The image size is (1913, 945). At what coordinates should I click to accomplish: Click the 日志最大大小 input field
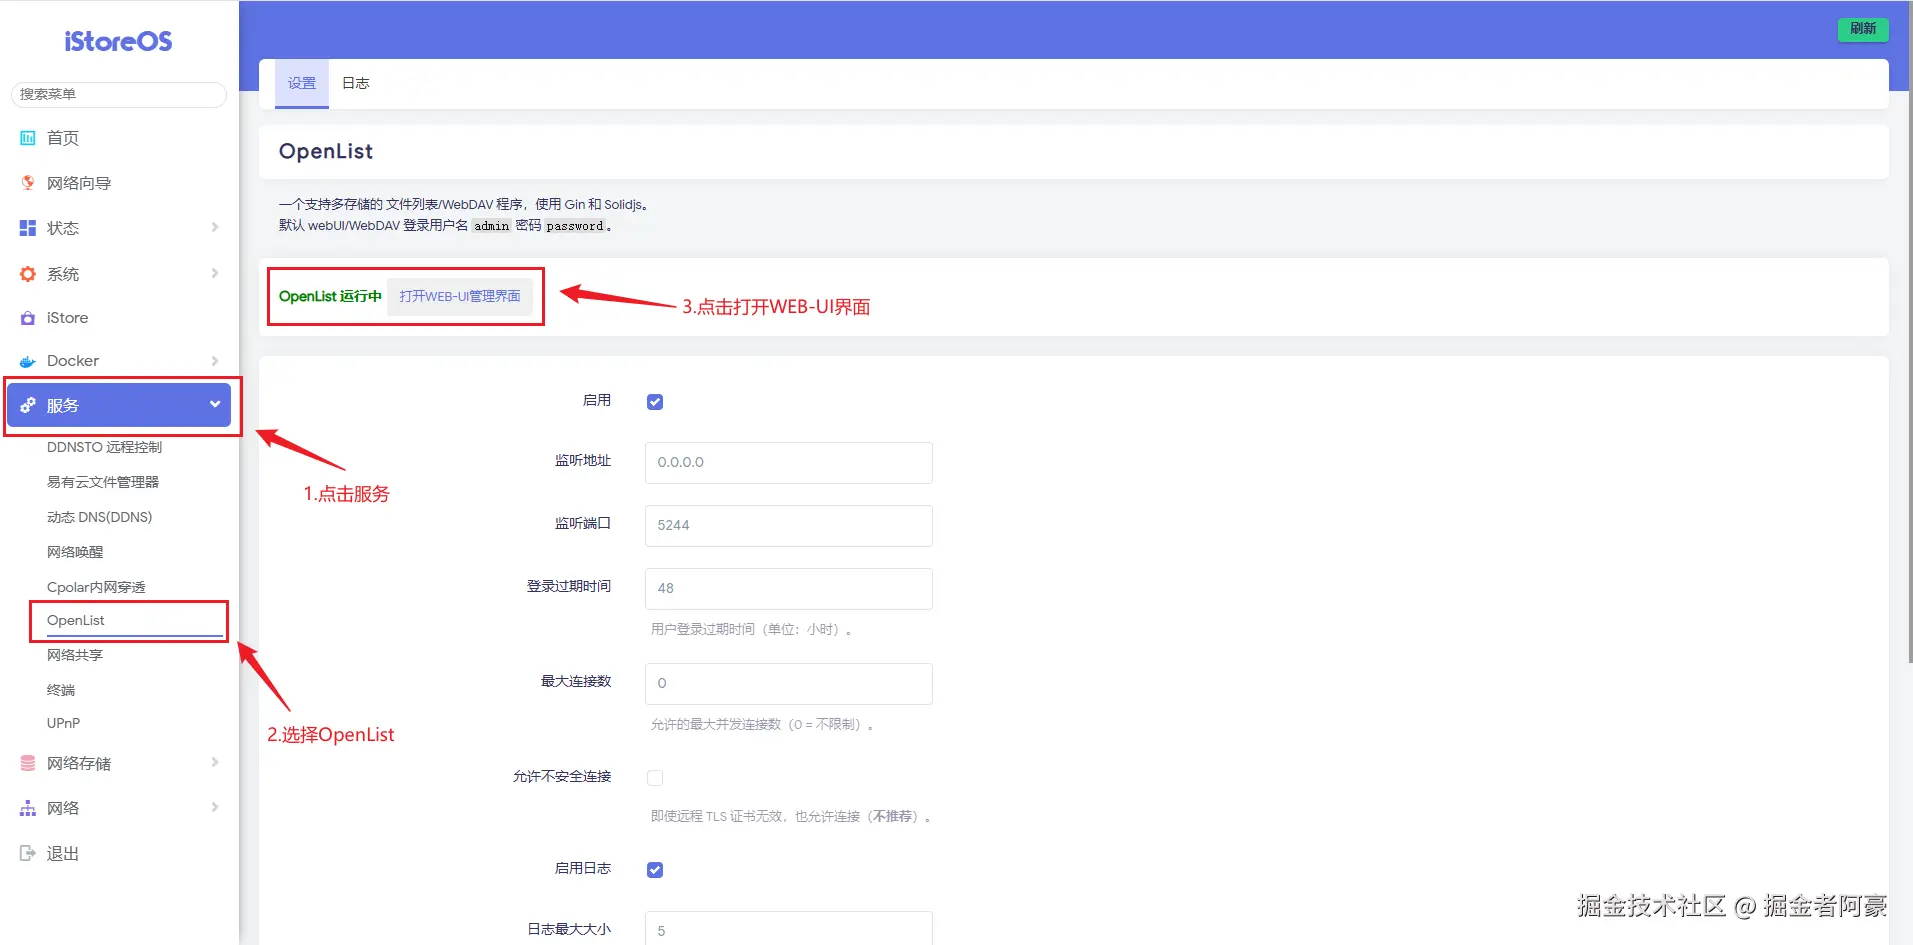click(789, 929)
